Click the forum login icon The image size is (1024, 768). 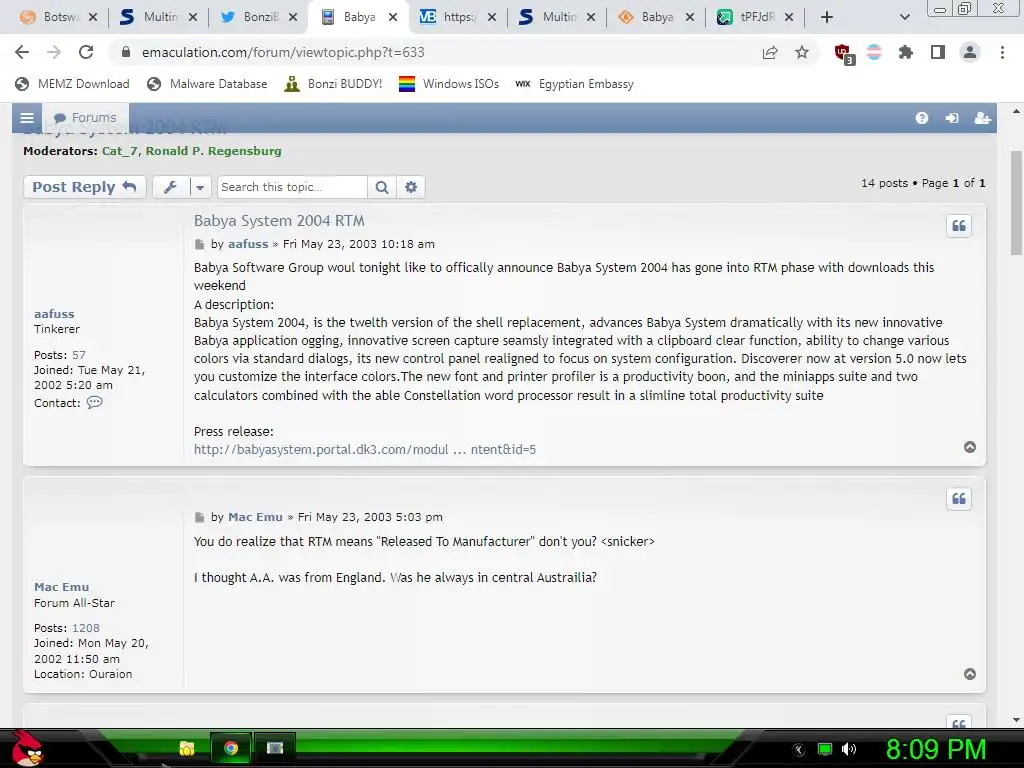coord(952,118)
